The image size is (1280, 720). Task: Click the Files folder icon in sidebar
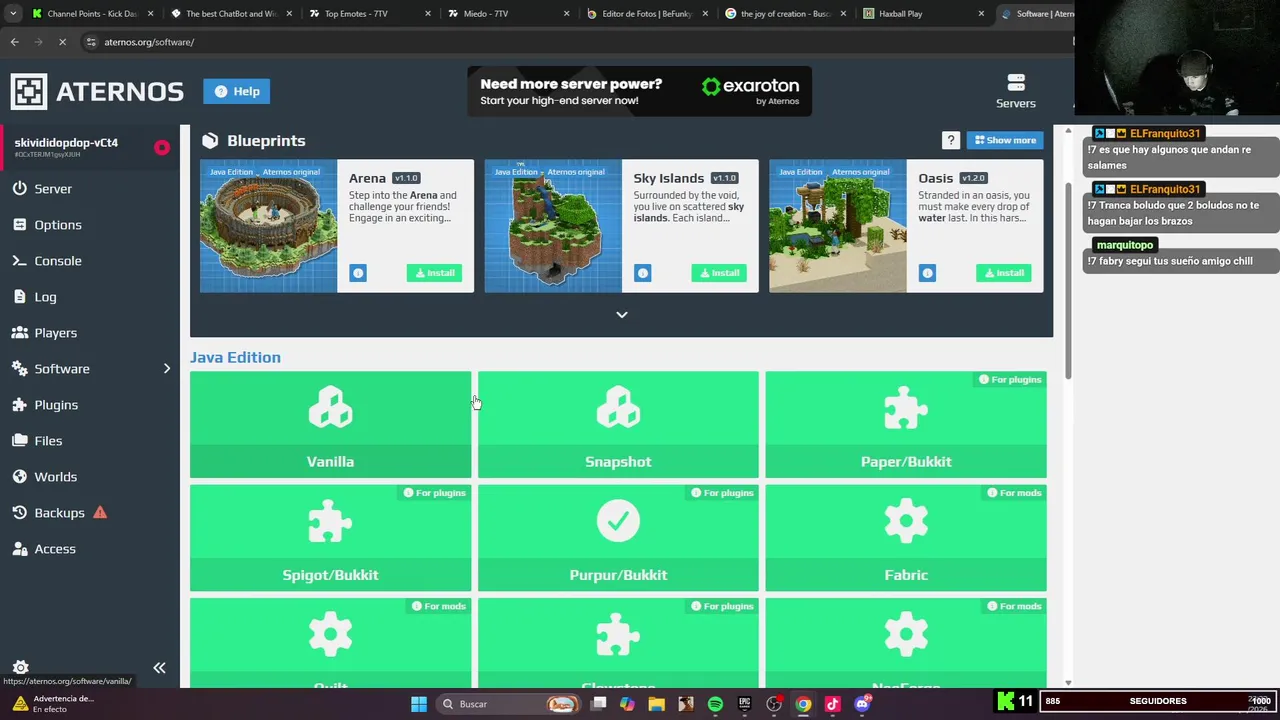[20, 441]
